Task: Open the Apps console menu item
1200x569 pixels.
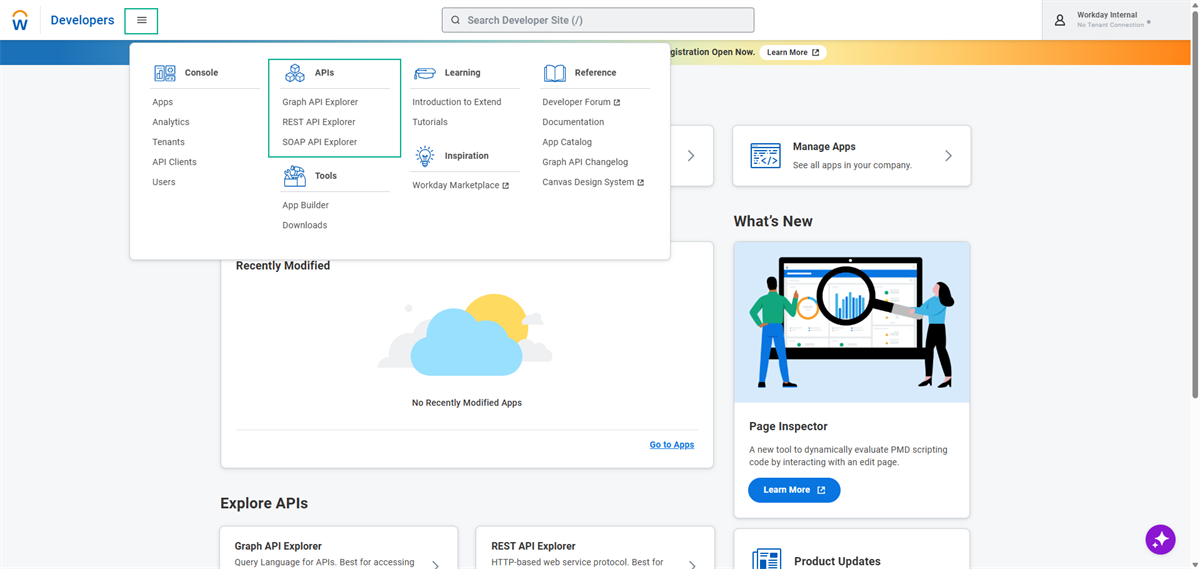Action: coord(163,102)
